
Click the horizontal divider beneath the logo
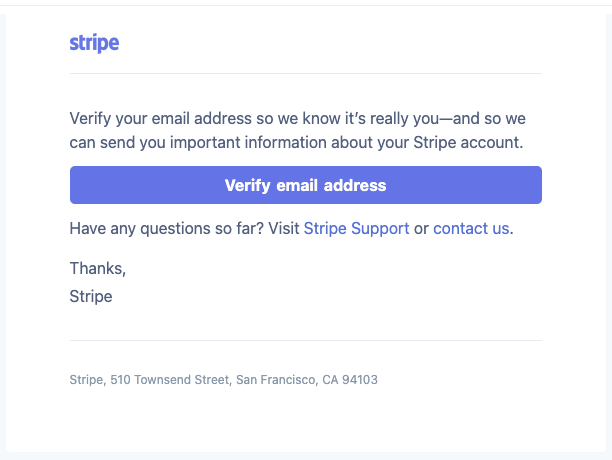click(x=306, y=73)
